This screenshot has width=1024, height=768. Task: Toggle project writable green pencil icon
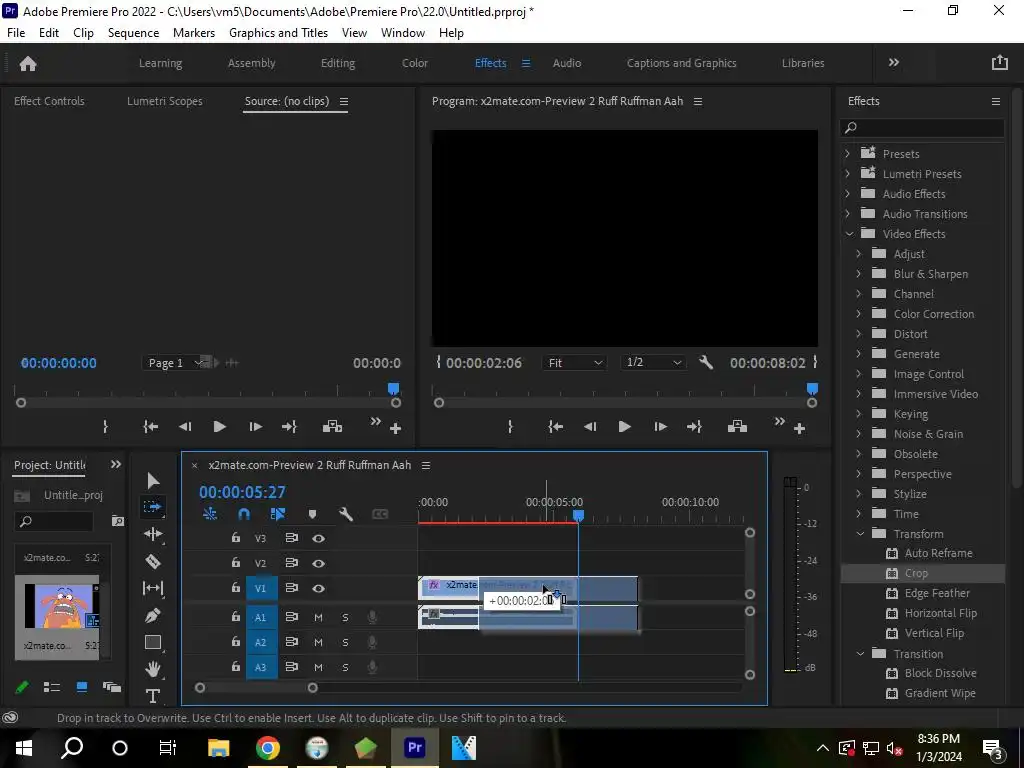coord(22,687)
